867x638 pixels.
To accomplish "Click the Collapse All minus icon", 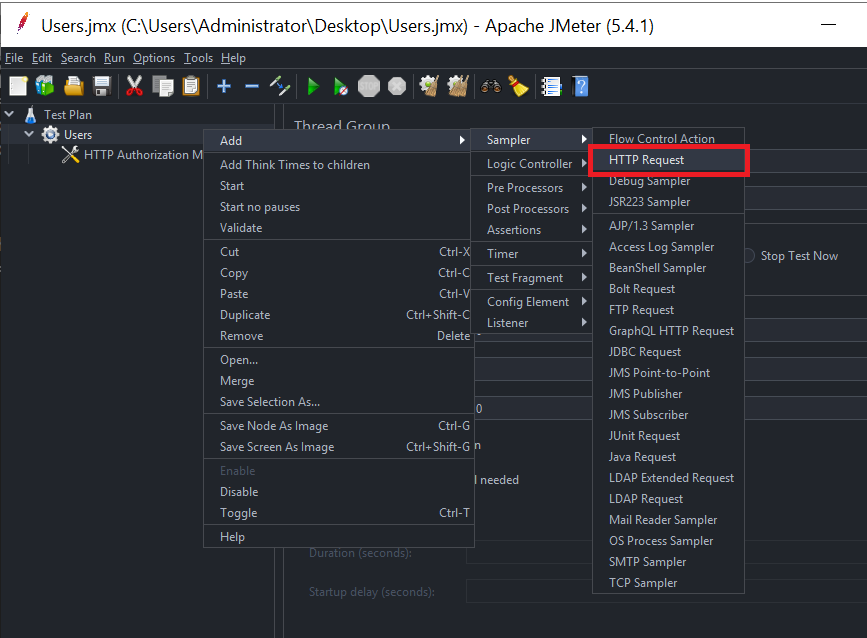I will pyautogui.click(x=252, y=86).
